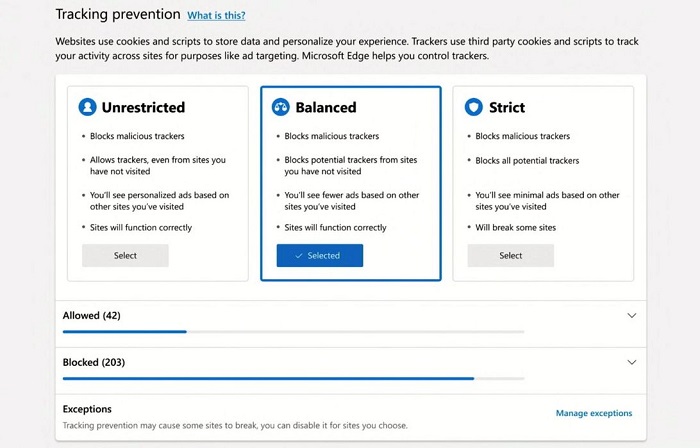The height and width of the screenshot is (448, 700).
Task: Click the Tracking prevention title
Action: click(x=118, y=14)
